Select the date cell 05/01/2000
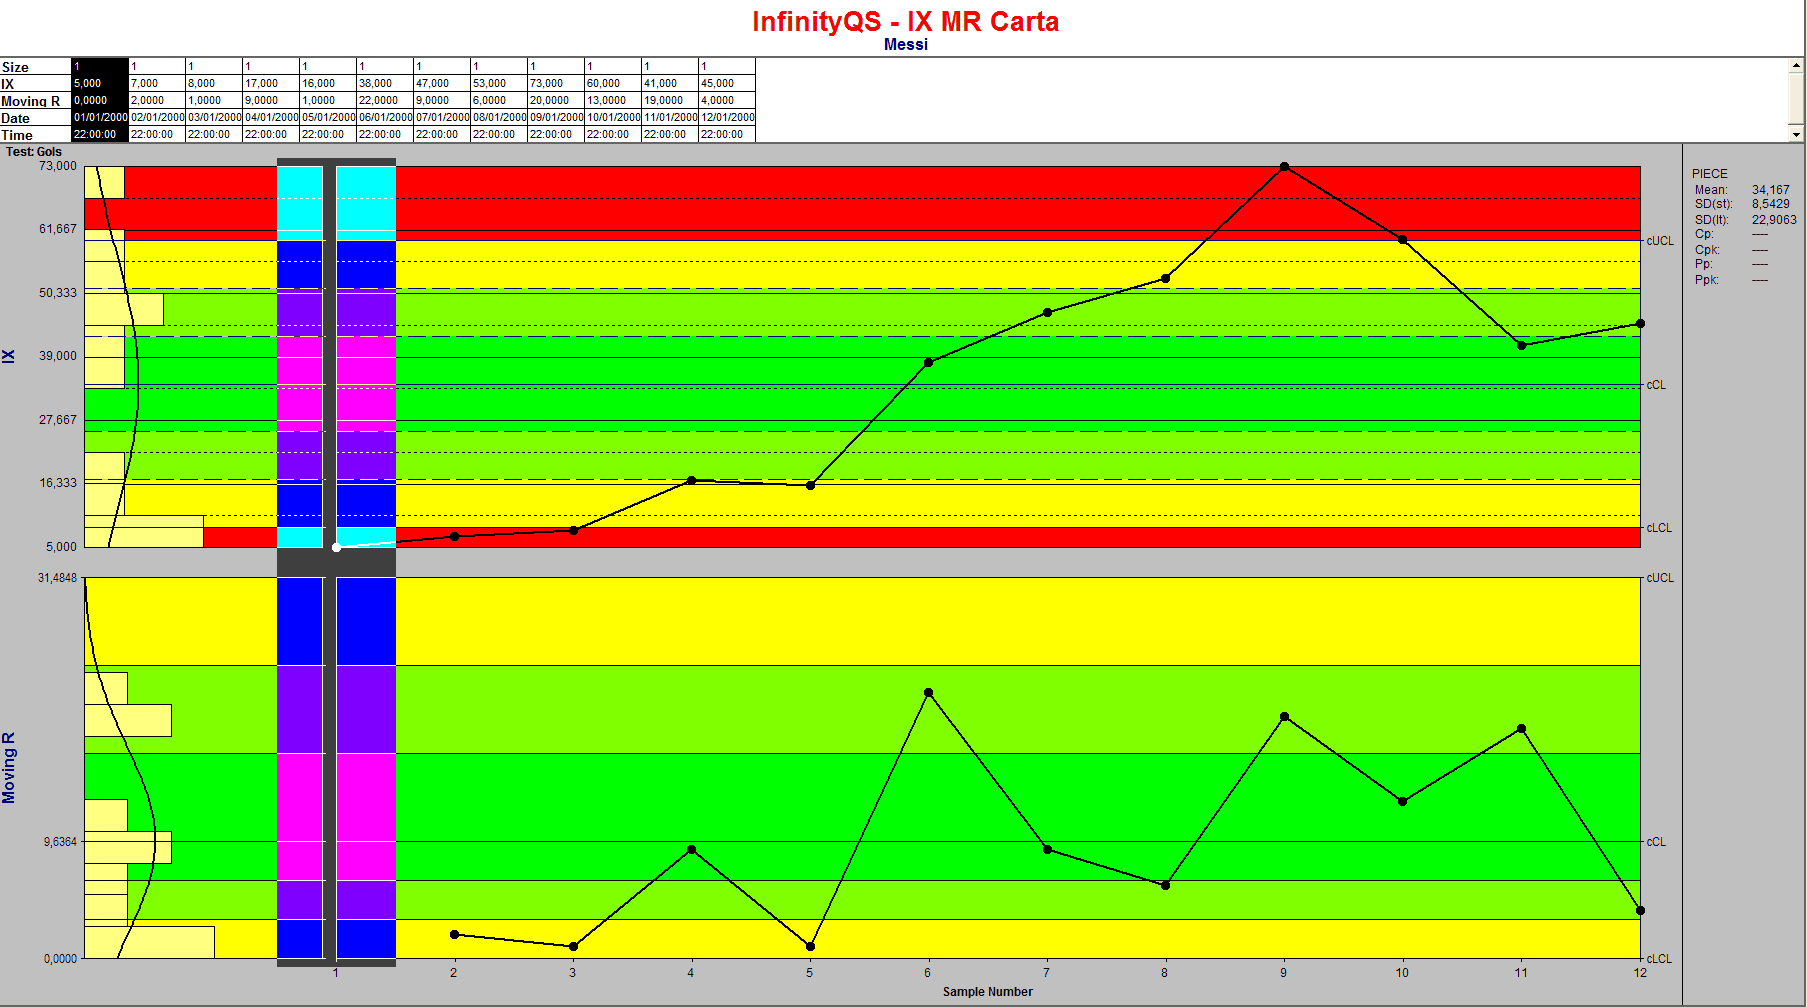Image resolution: width=1807 pixels, height=1007 pixels. 328,117
